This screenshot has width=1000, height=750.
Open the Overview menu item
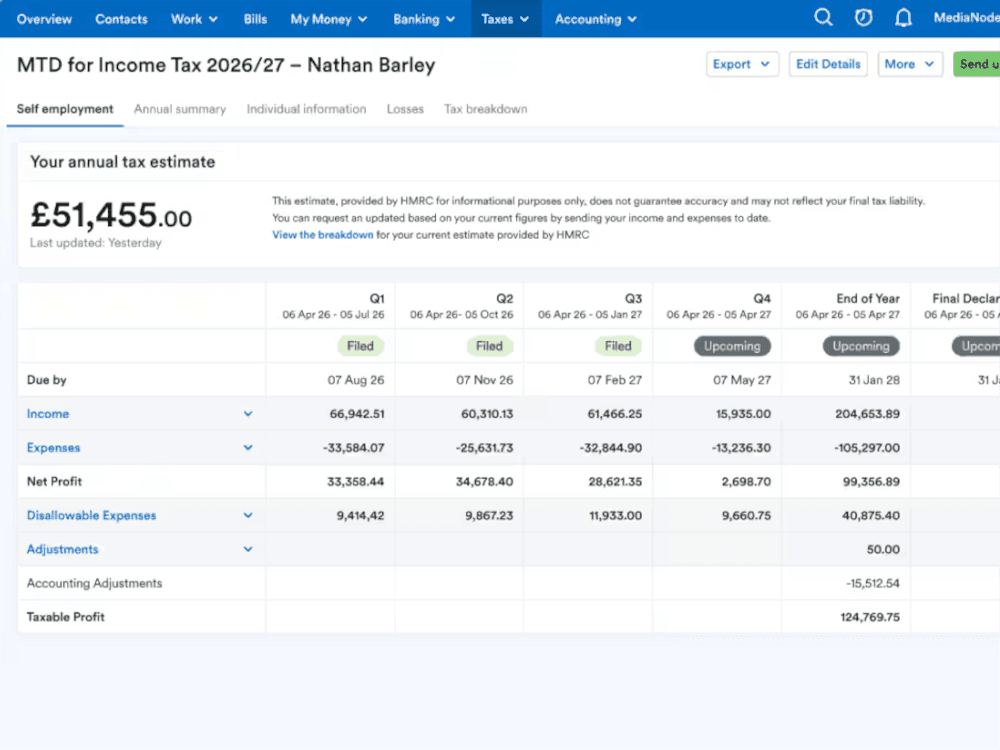(44, 19)
